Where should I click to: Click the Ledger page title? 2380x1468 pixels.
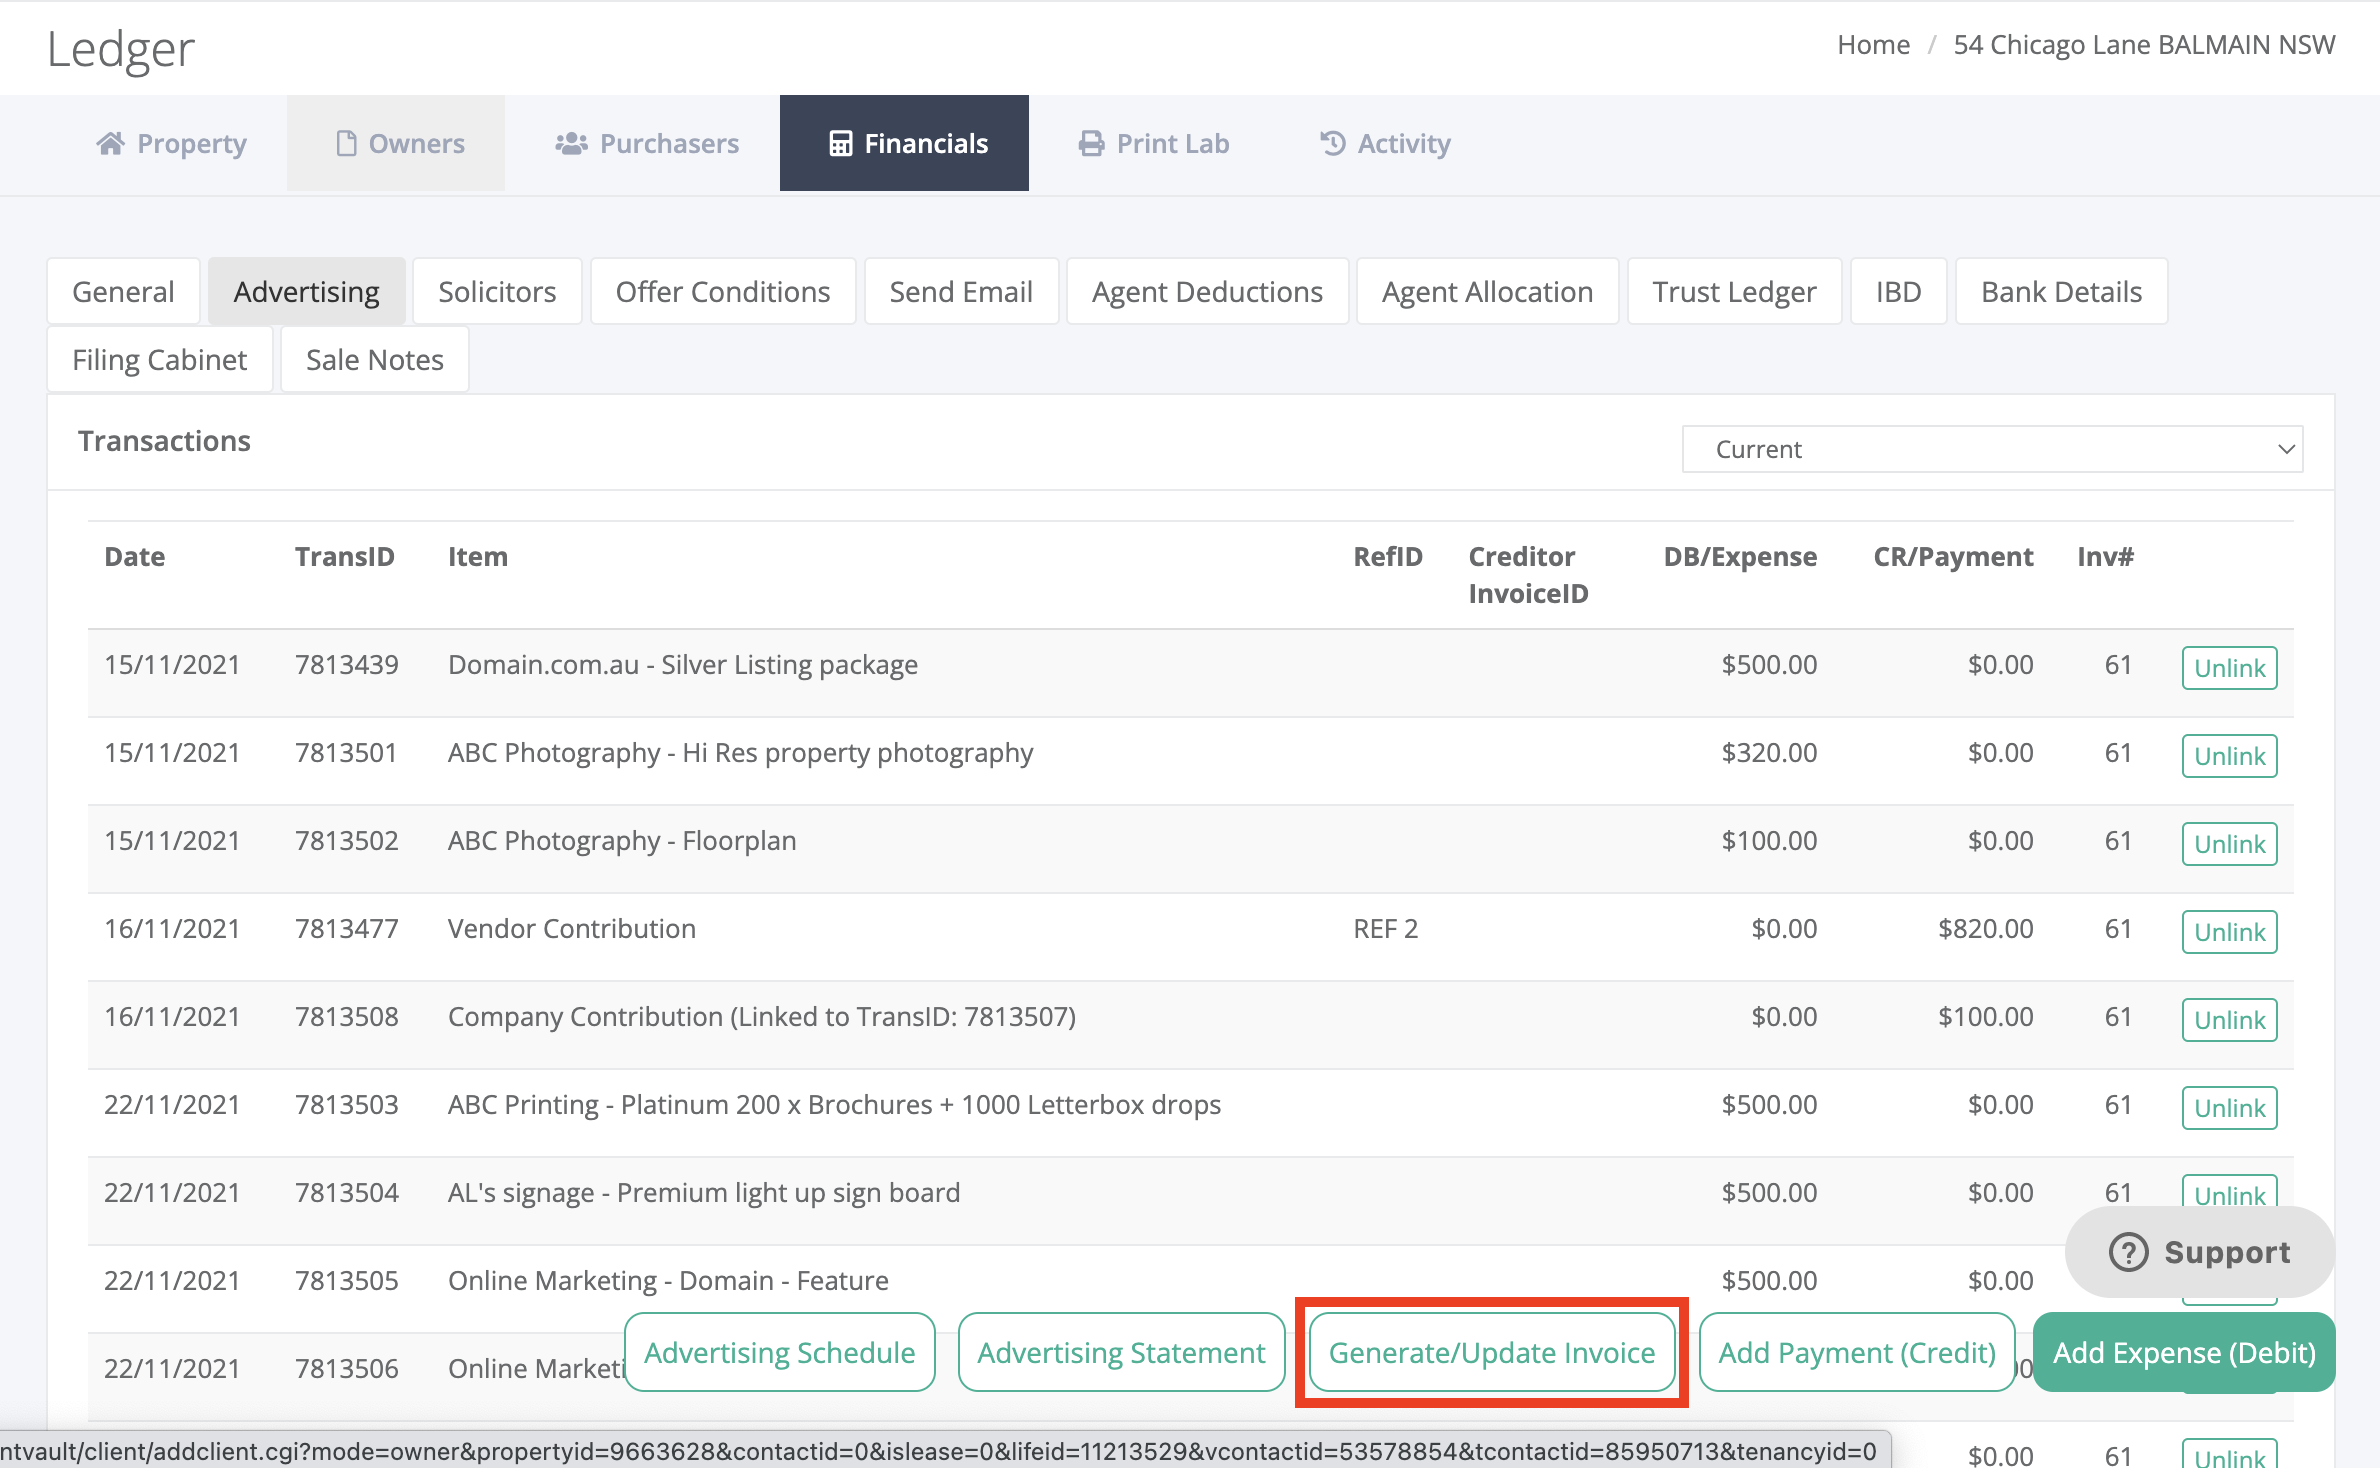tap(120, 50)
